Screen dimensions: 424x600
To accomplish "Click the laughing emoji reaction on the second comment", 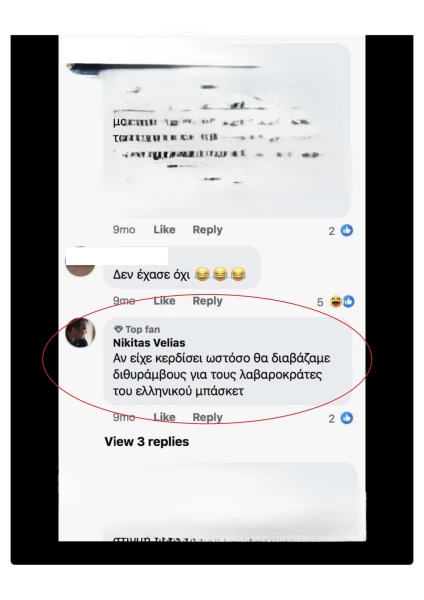I will (336, 302).
